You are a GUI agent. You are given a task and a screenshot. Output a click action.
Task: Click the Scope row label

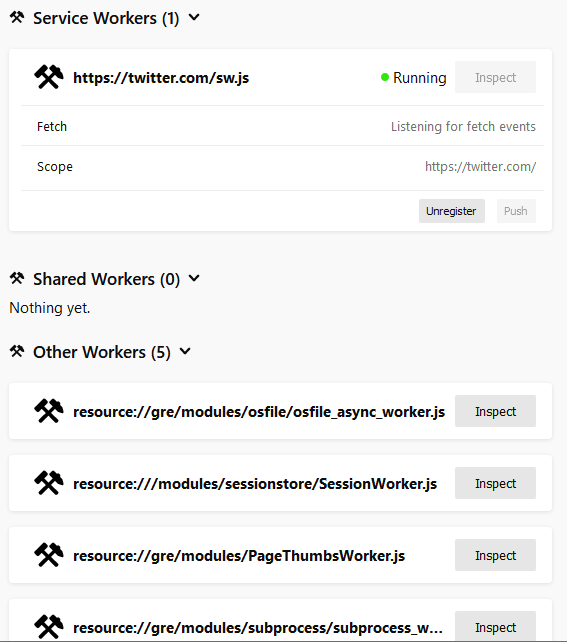pyautogui.click(x=55, y=167)
